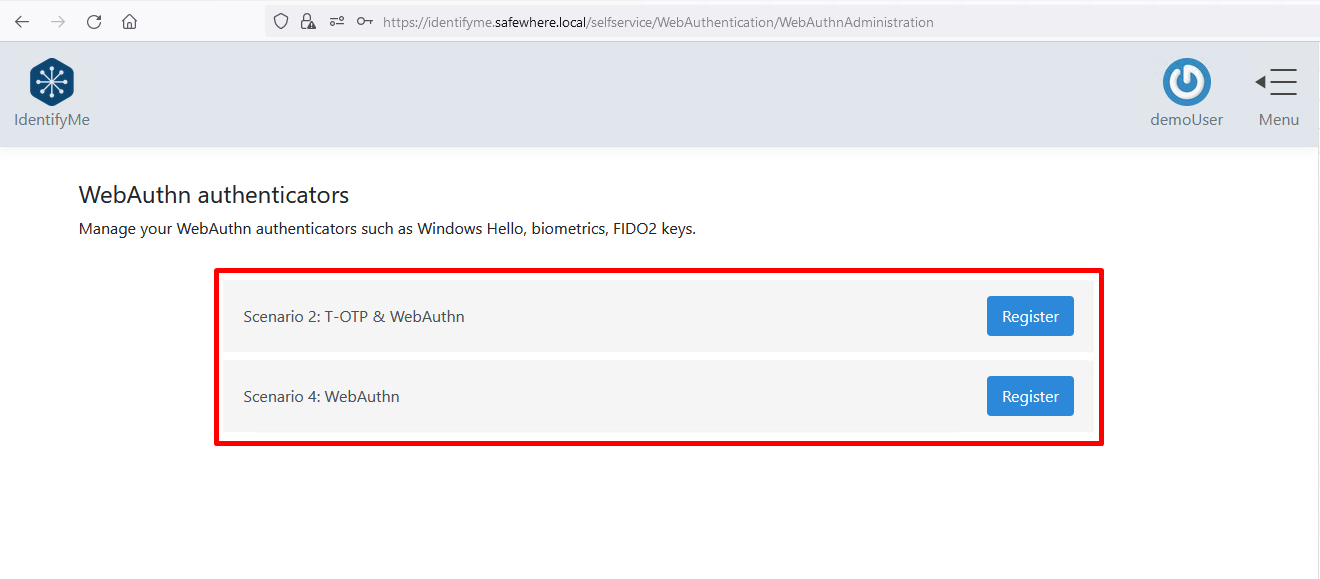Select the Scenario 2: T-OTP & WebAuthn row text
The image size is (1320, 579).
[x=354, y=317]
